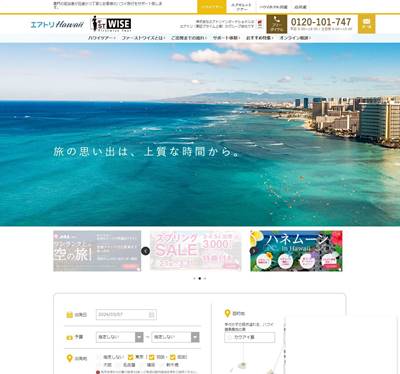Open the おすすめ特集 menu
This screenshot has height=374, width=400.
click(260, 38)
